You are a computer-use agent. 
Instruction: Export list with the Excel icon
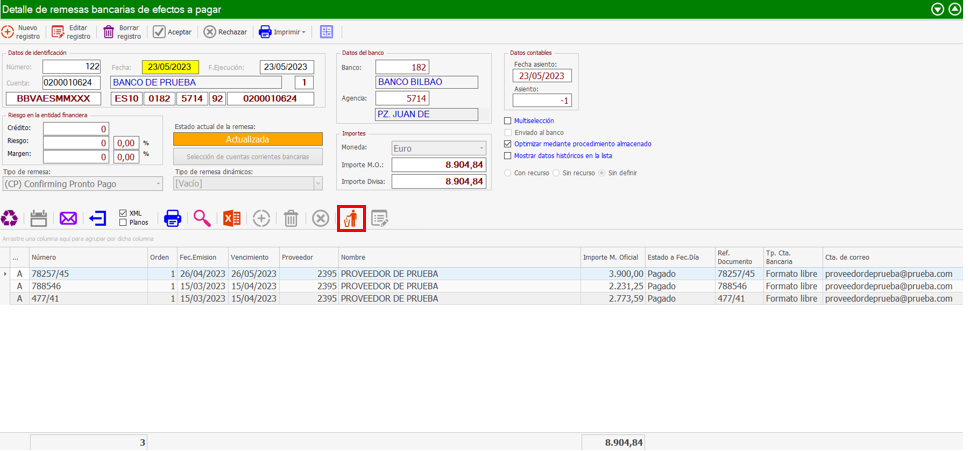tap(231, 218)
